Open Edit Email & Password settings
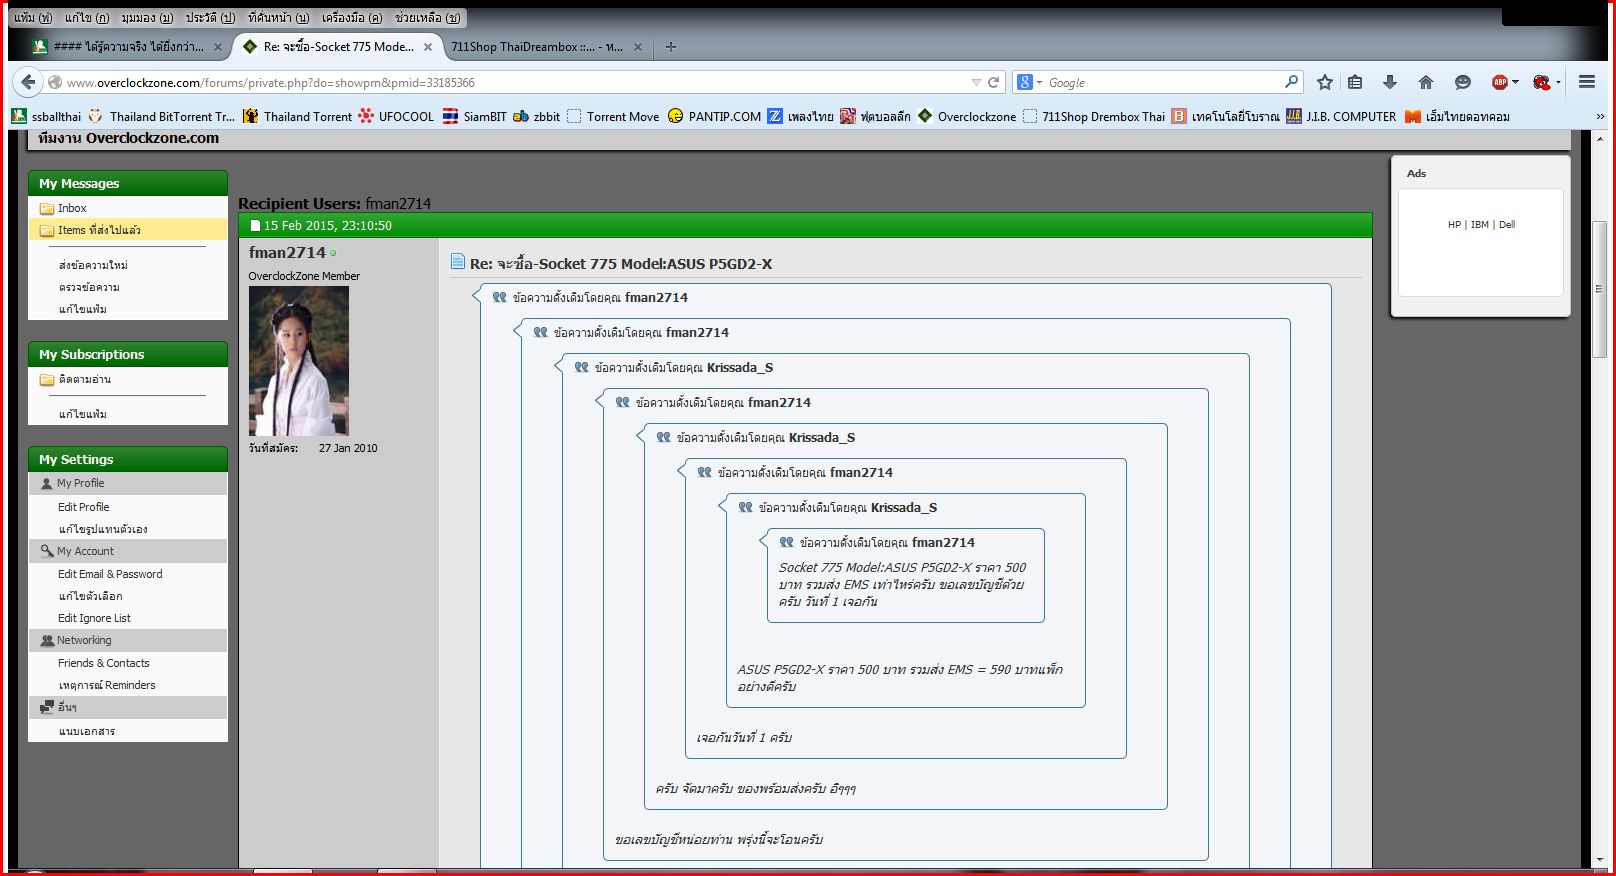The height and width of the screenshot is (876, 1616). [110, 574]
